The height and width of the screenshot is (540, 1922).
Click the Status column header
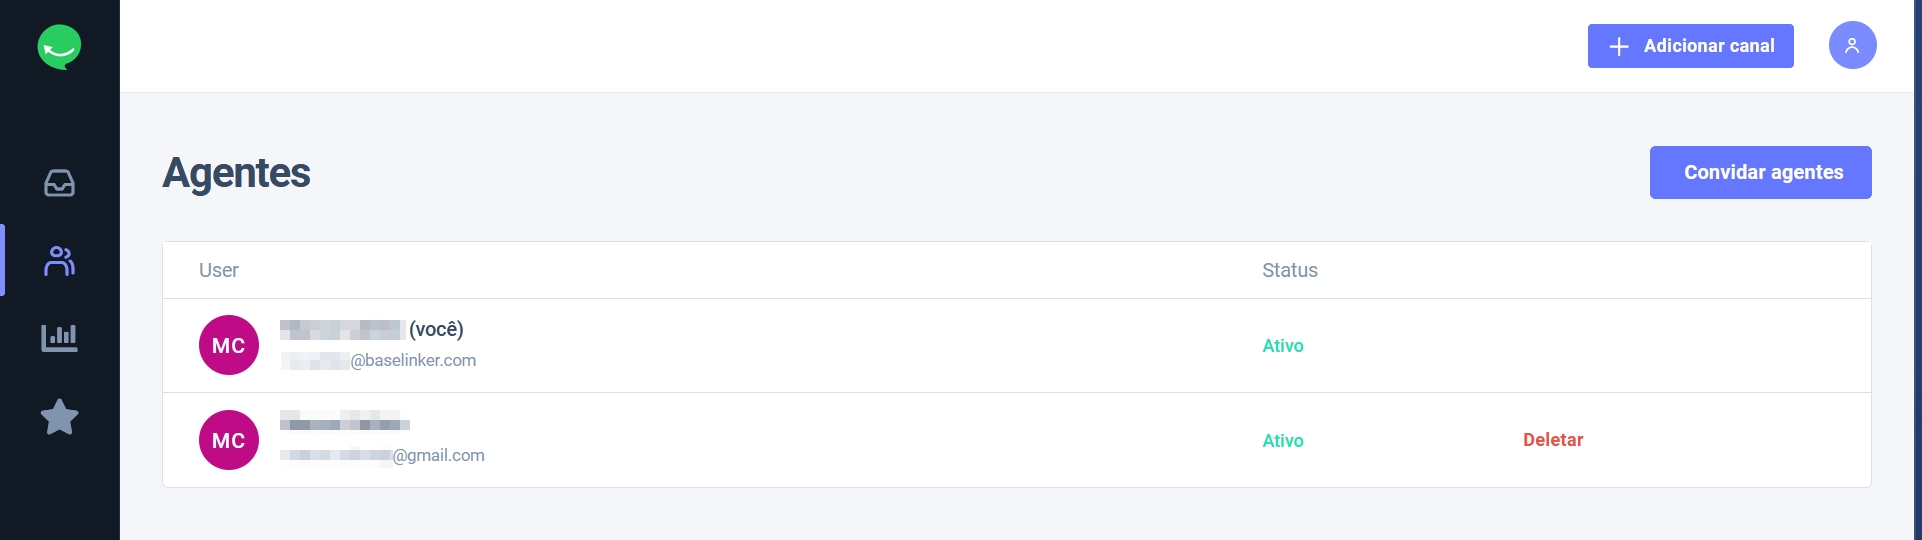(1289, 270)
